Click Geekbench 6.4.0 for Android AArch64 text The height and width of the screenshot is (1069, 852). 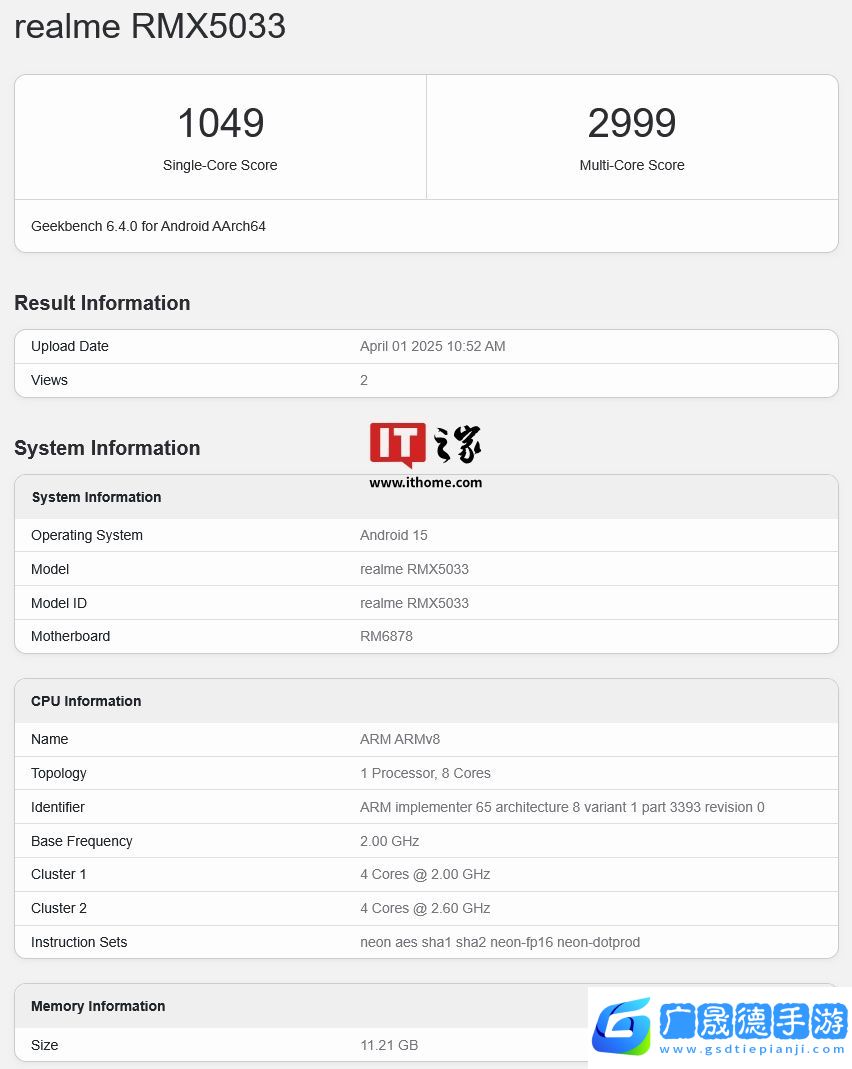[x=148, y=226]
